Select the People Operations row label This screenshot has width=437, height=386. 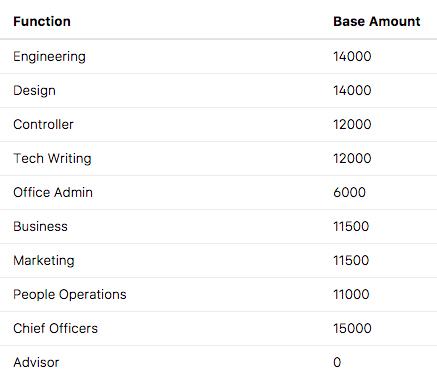70,295
